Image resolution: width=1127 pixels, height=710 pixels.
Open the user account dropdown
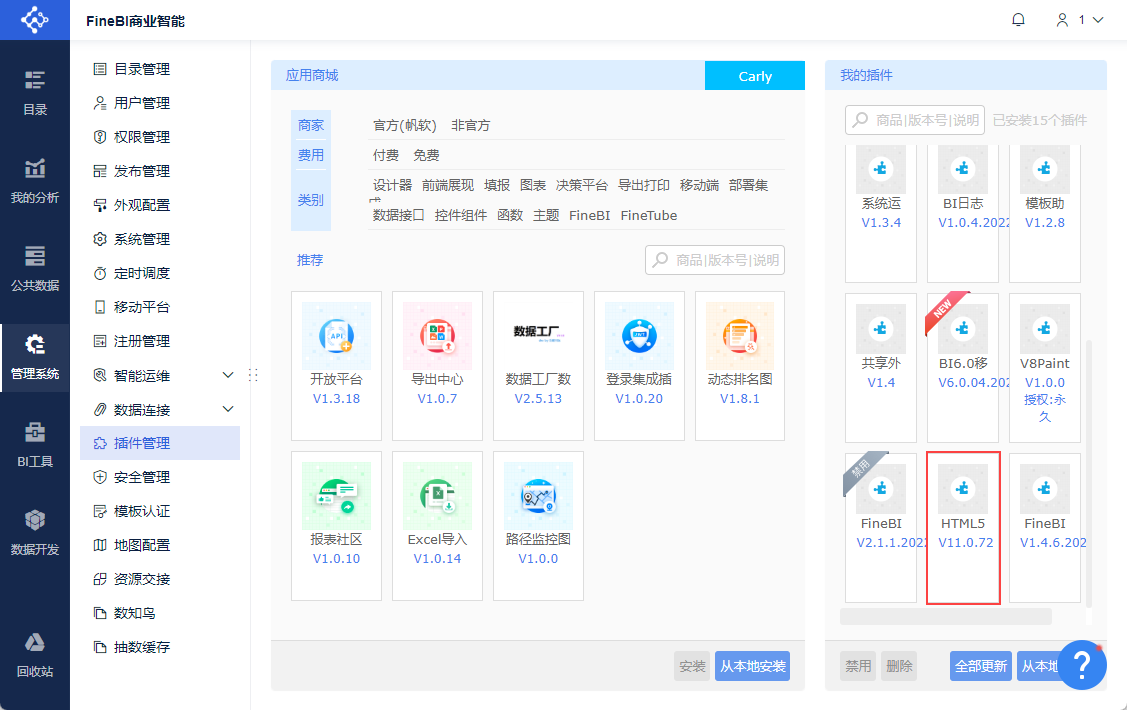point(1079,20)
